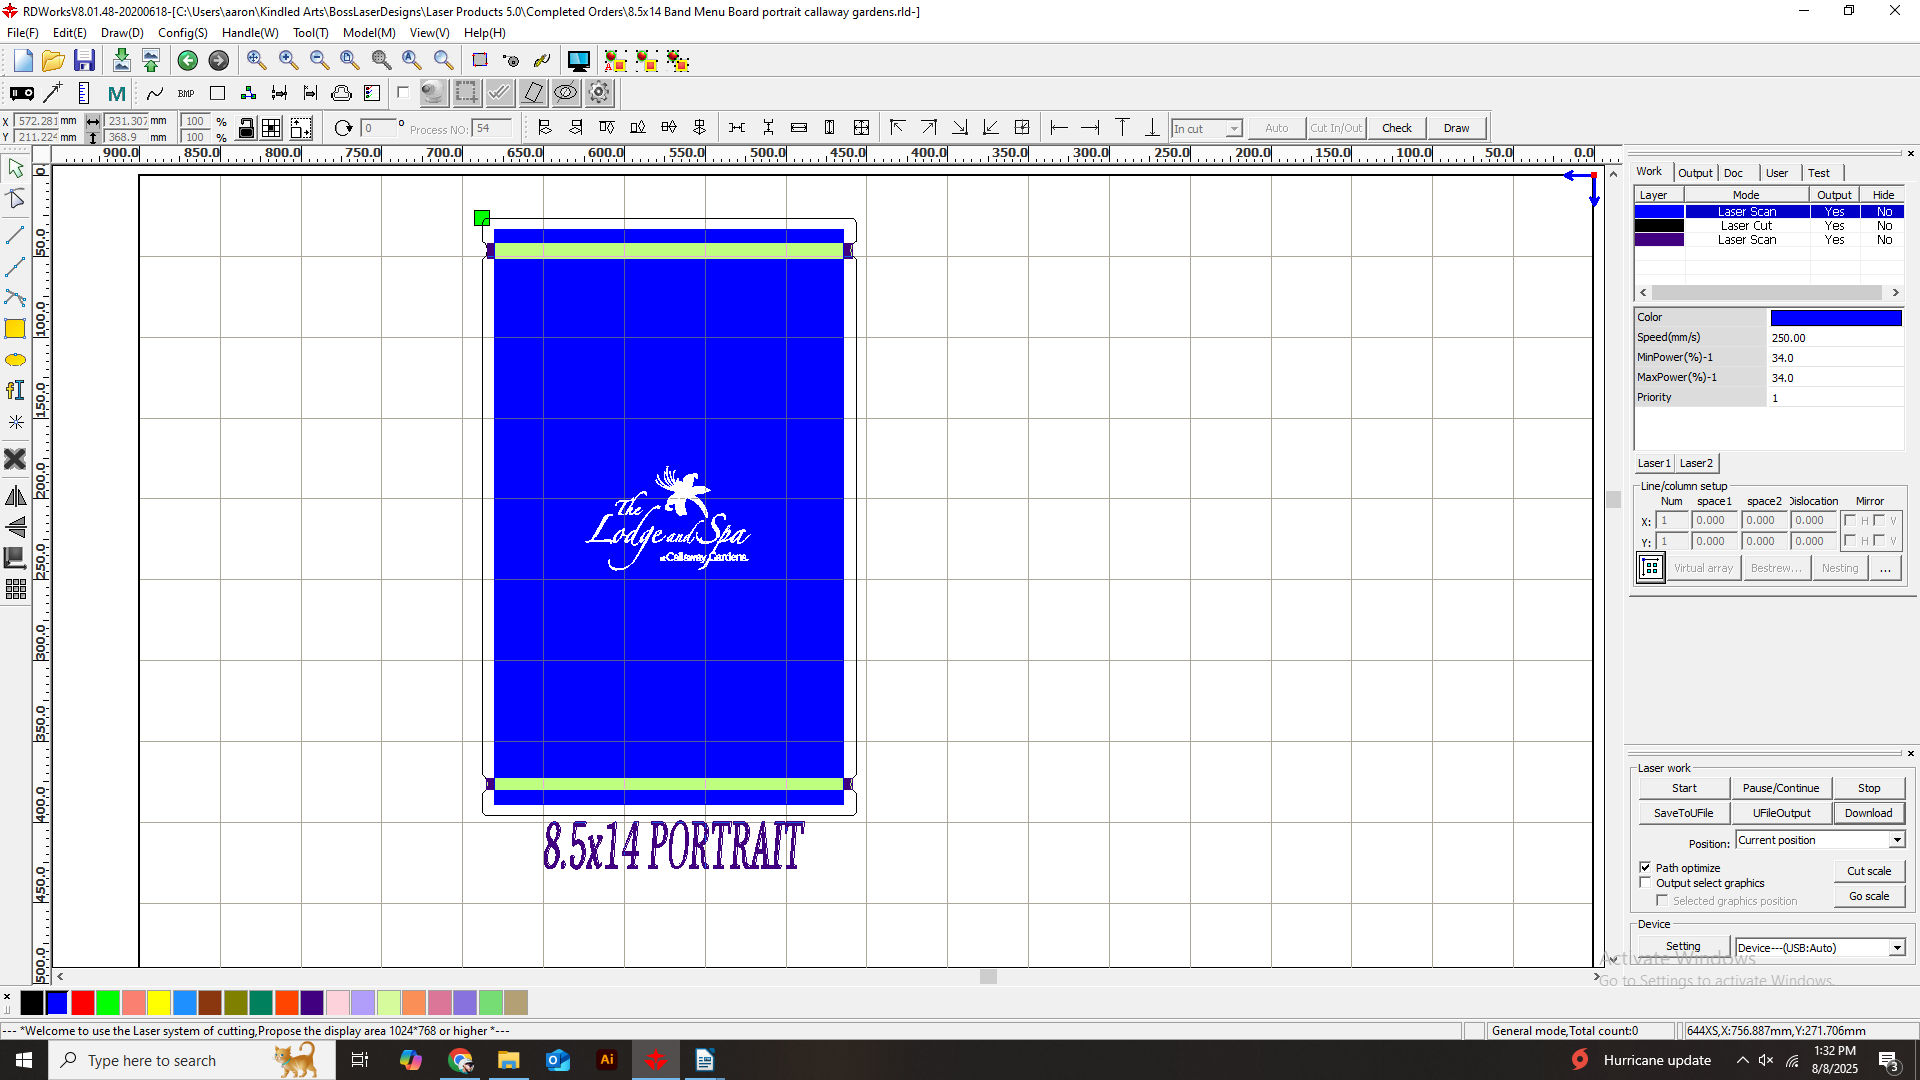Click the Windows Start button
The width and height of the screenshot is (1920, 1080).
(x=24, y=1060)
